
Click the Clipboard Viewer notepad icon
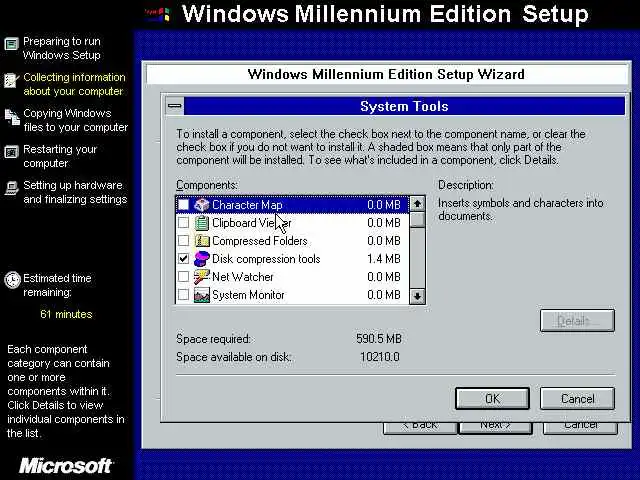pos(201,223)
